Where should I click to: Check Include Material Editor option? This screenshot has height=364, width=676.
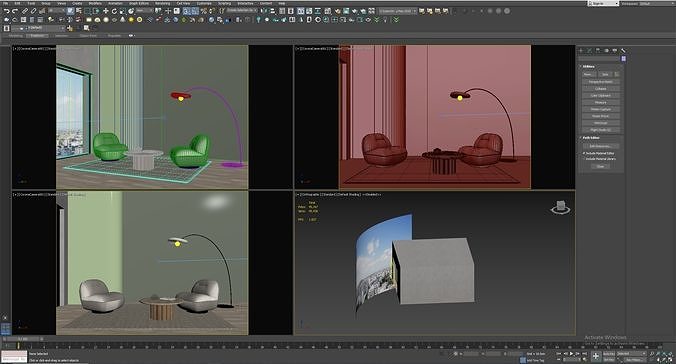pos(584,153)
